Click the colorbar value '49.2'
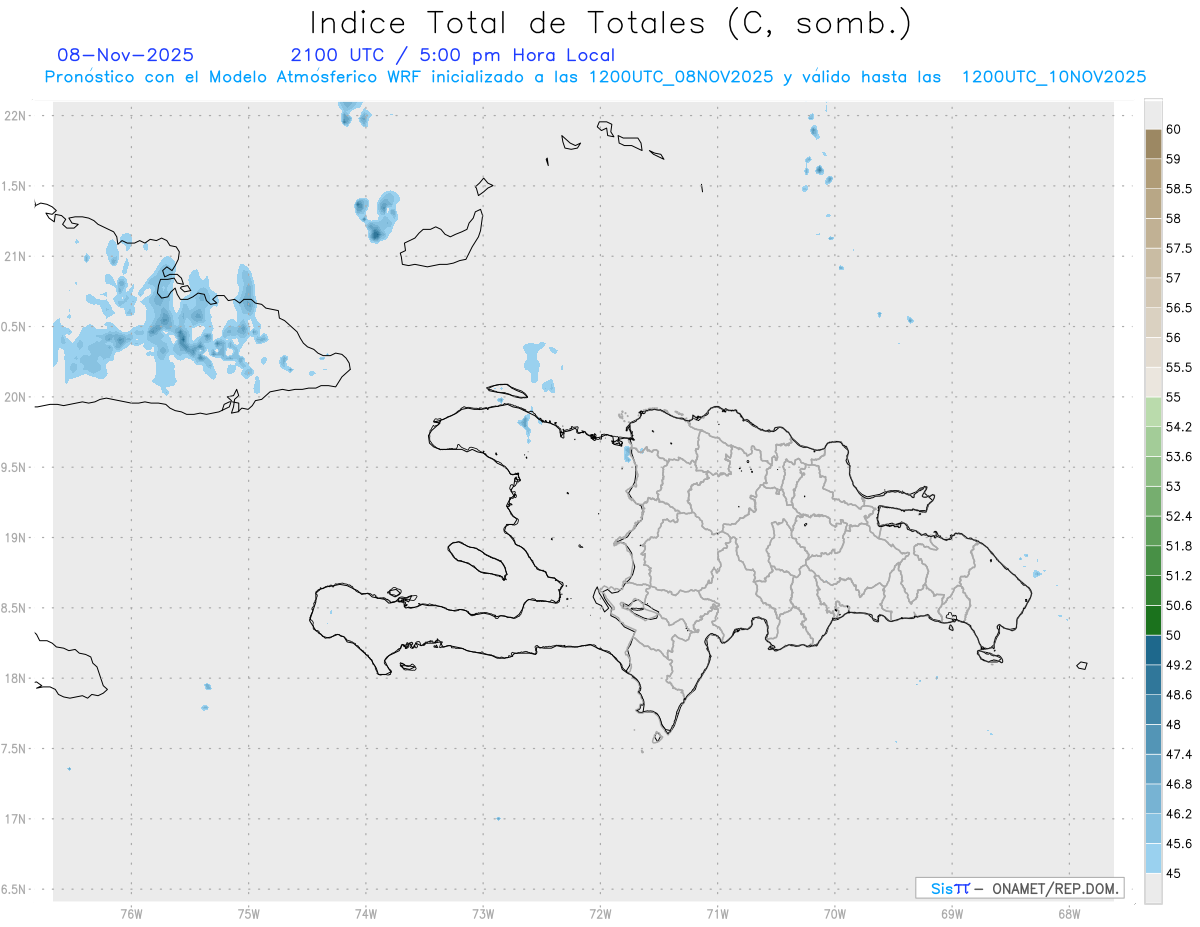The height and width of the screenshot is (927, 1200). 1179,665
